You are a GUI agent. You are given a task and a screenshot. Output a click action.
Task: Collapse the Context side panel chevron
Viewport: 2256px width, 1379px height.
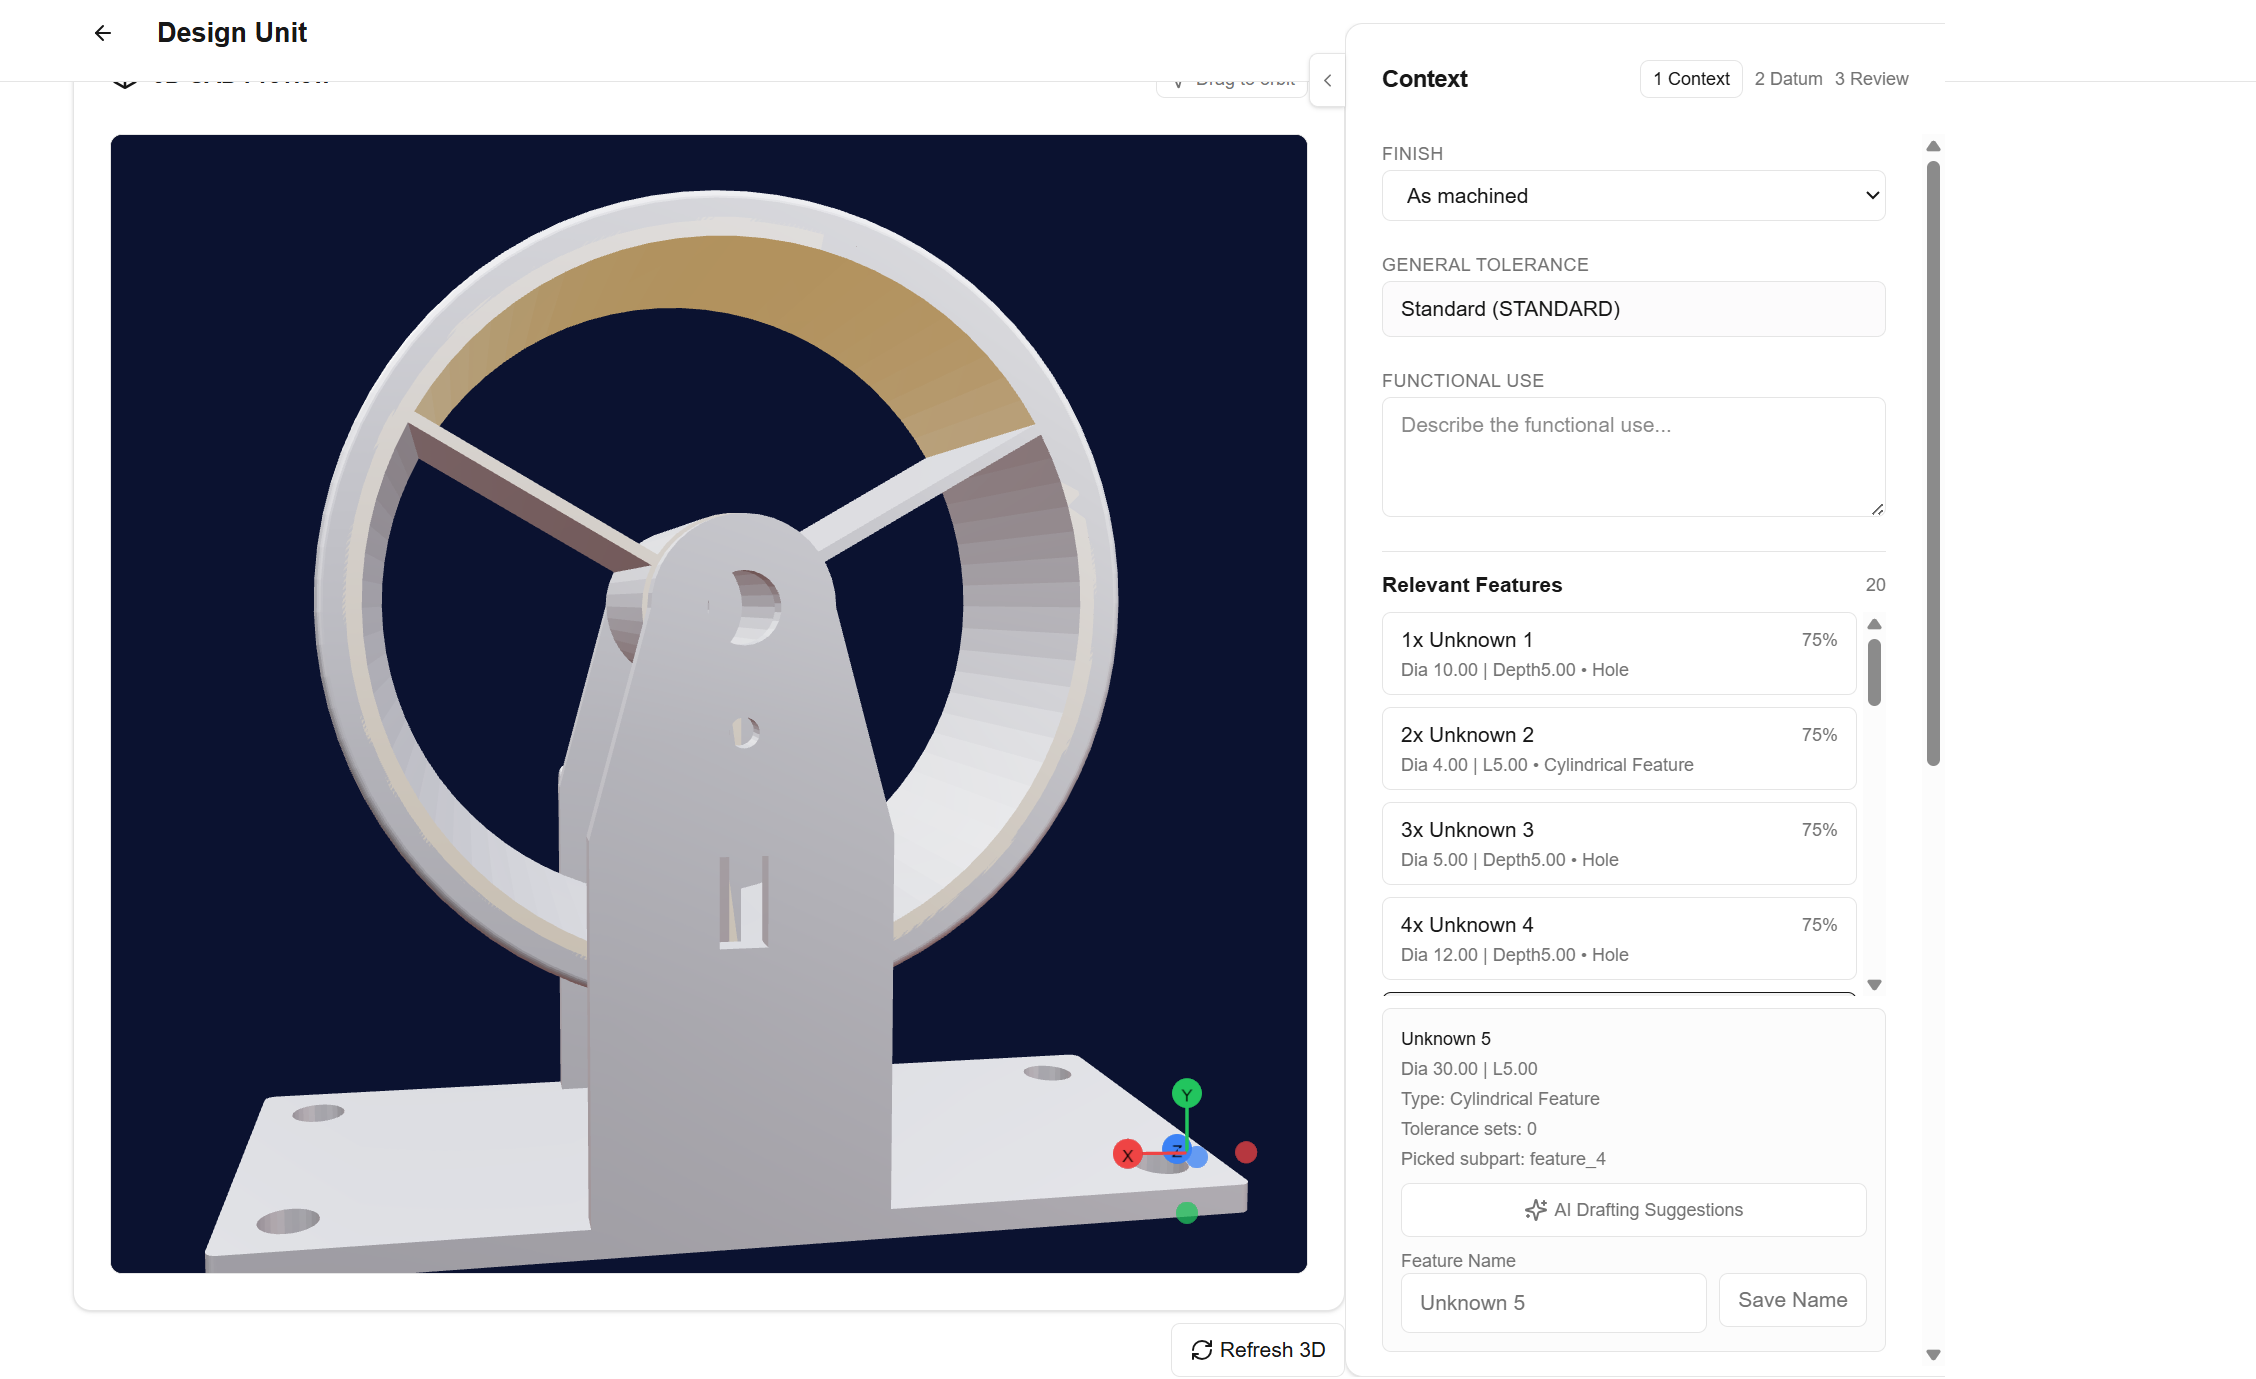click(1327, 80)
